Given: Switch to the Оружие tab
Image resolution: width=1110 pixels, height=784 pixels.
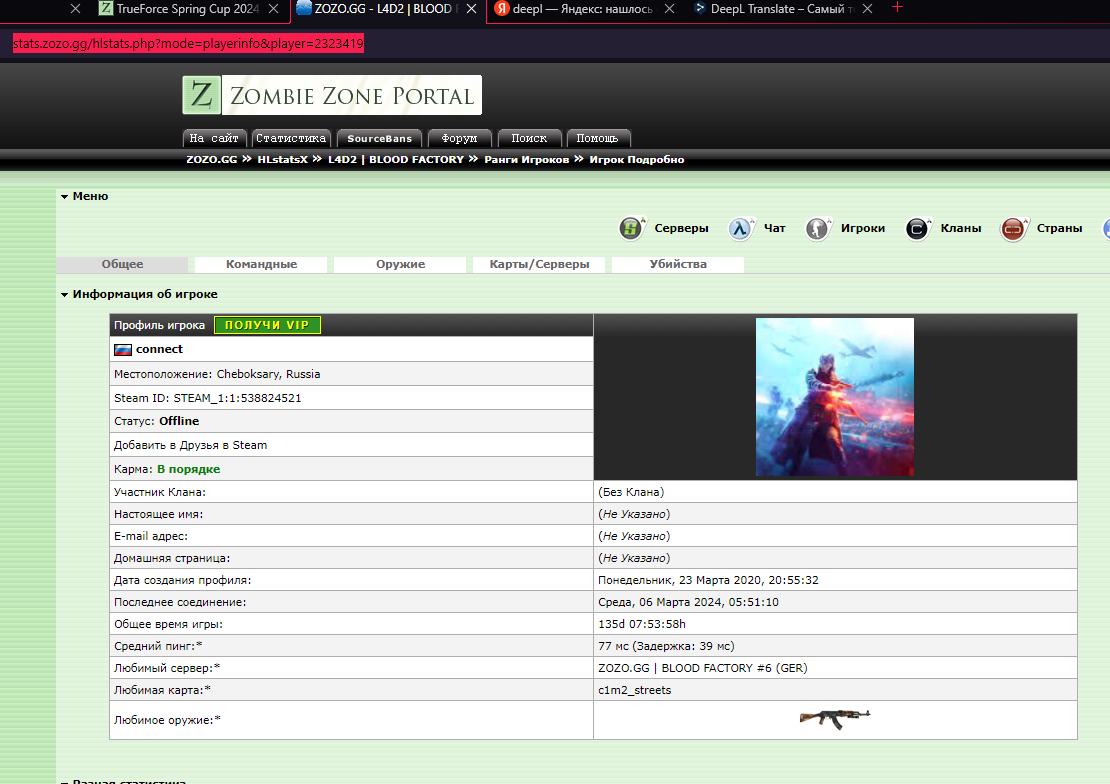Looking at the screenshot, I should (x=400, y=265).
